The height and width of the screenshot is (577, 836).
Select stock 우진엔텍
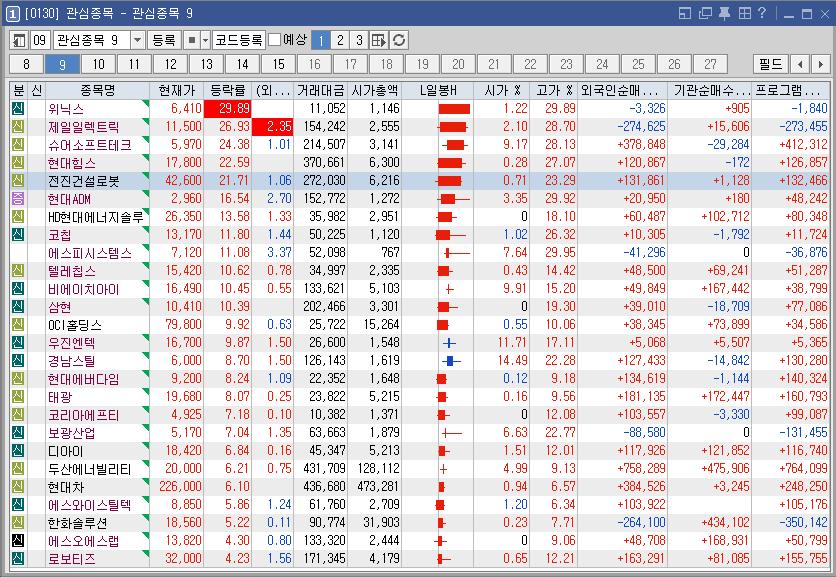71,343
